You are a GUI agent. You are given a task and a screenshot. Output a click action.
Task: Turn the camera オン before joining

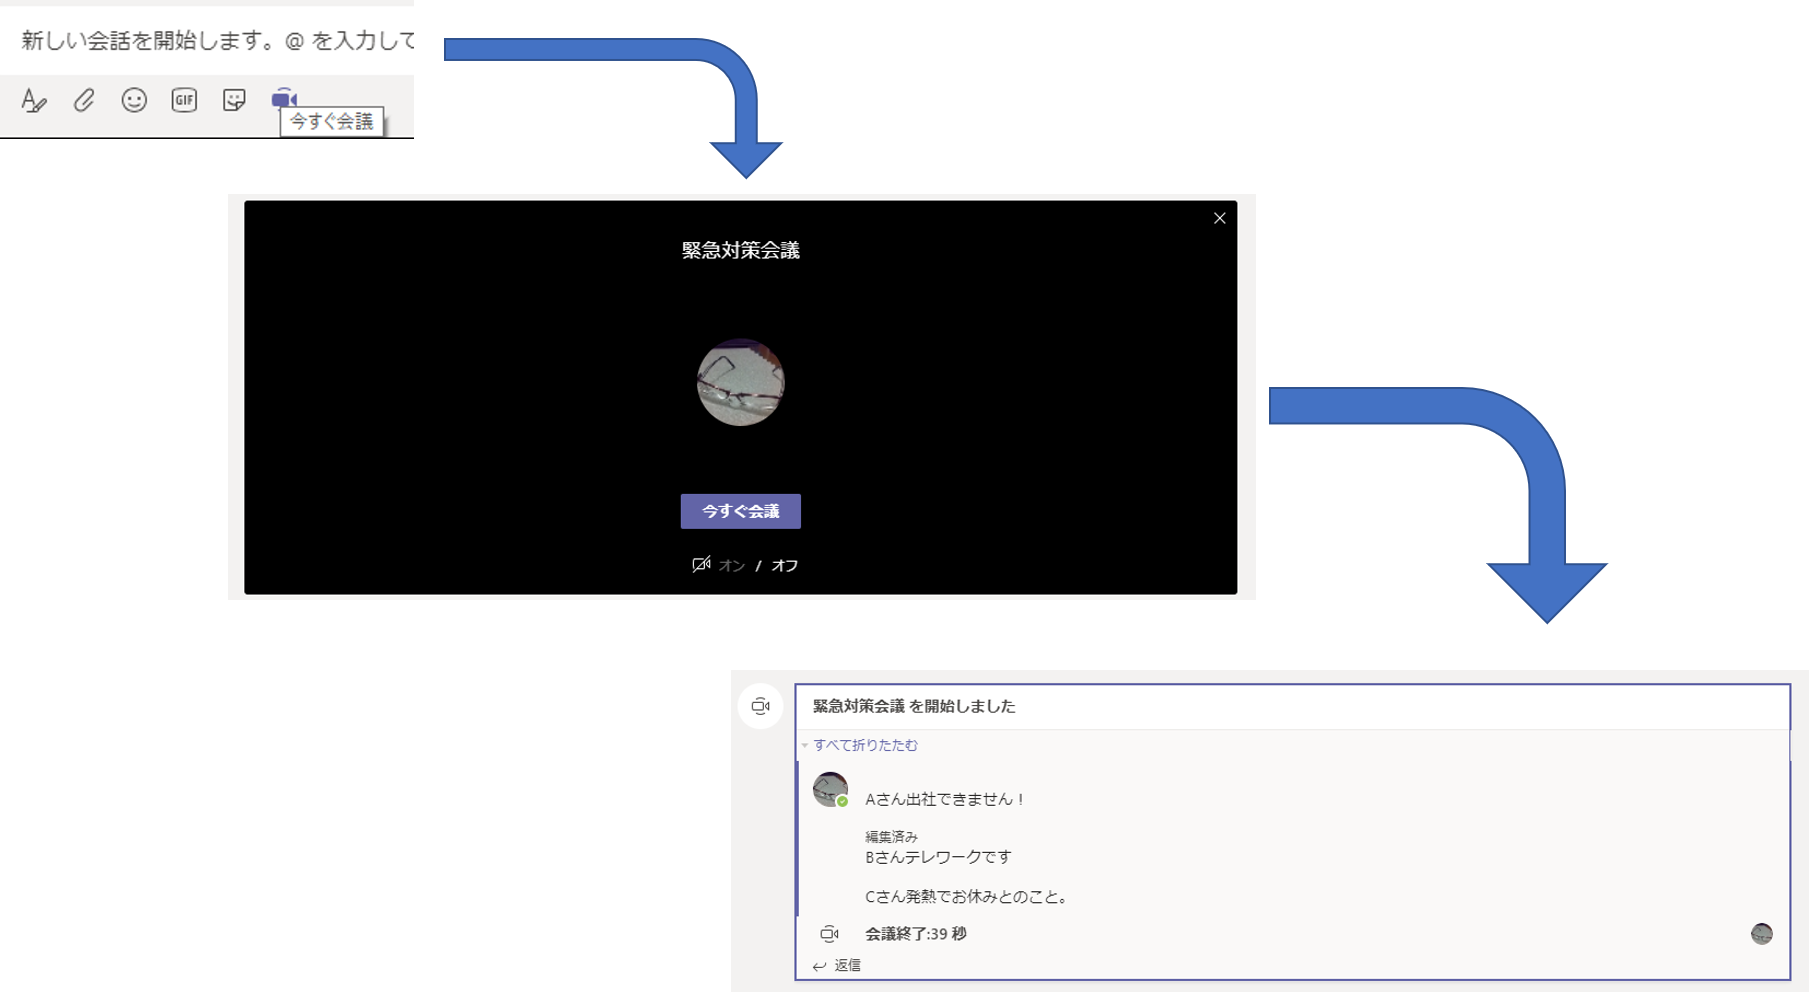point(730,565)
